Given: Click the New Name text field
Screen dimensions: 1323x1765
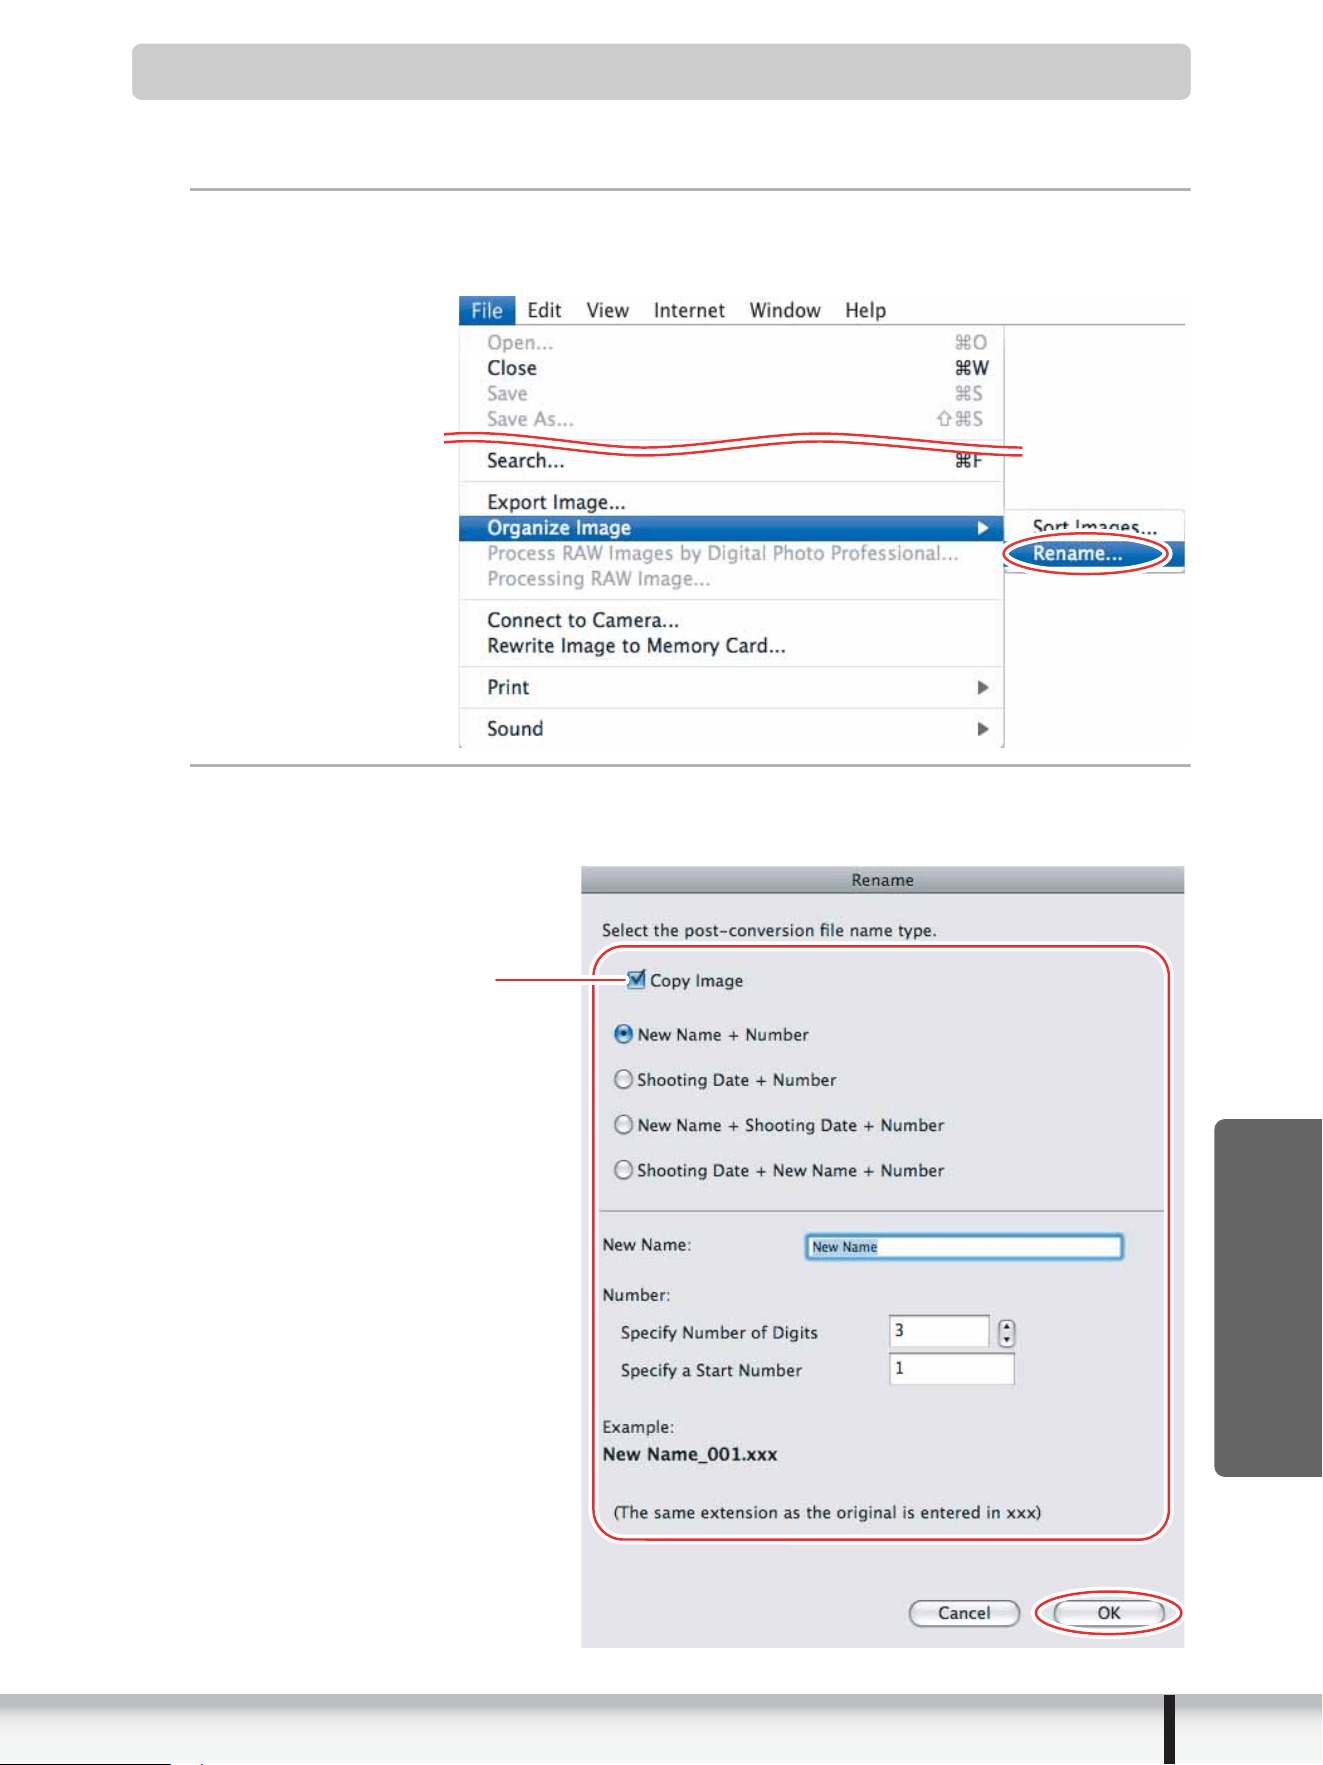Looking at the screenshot, I should click(964, 1247).
